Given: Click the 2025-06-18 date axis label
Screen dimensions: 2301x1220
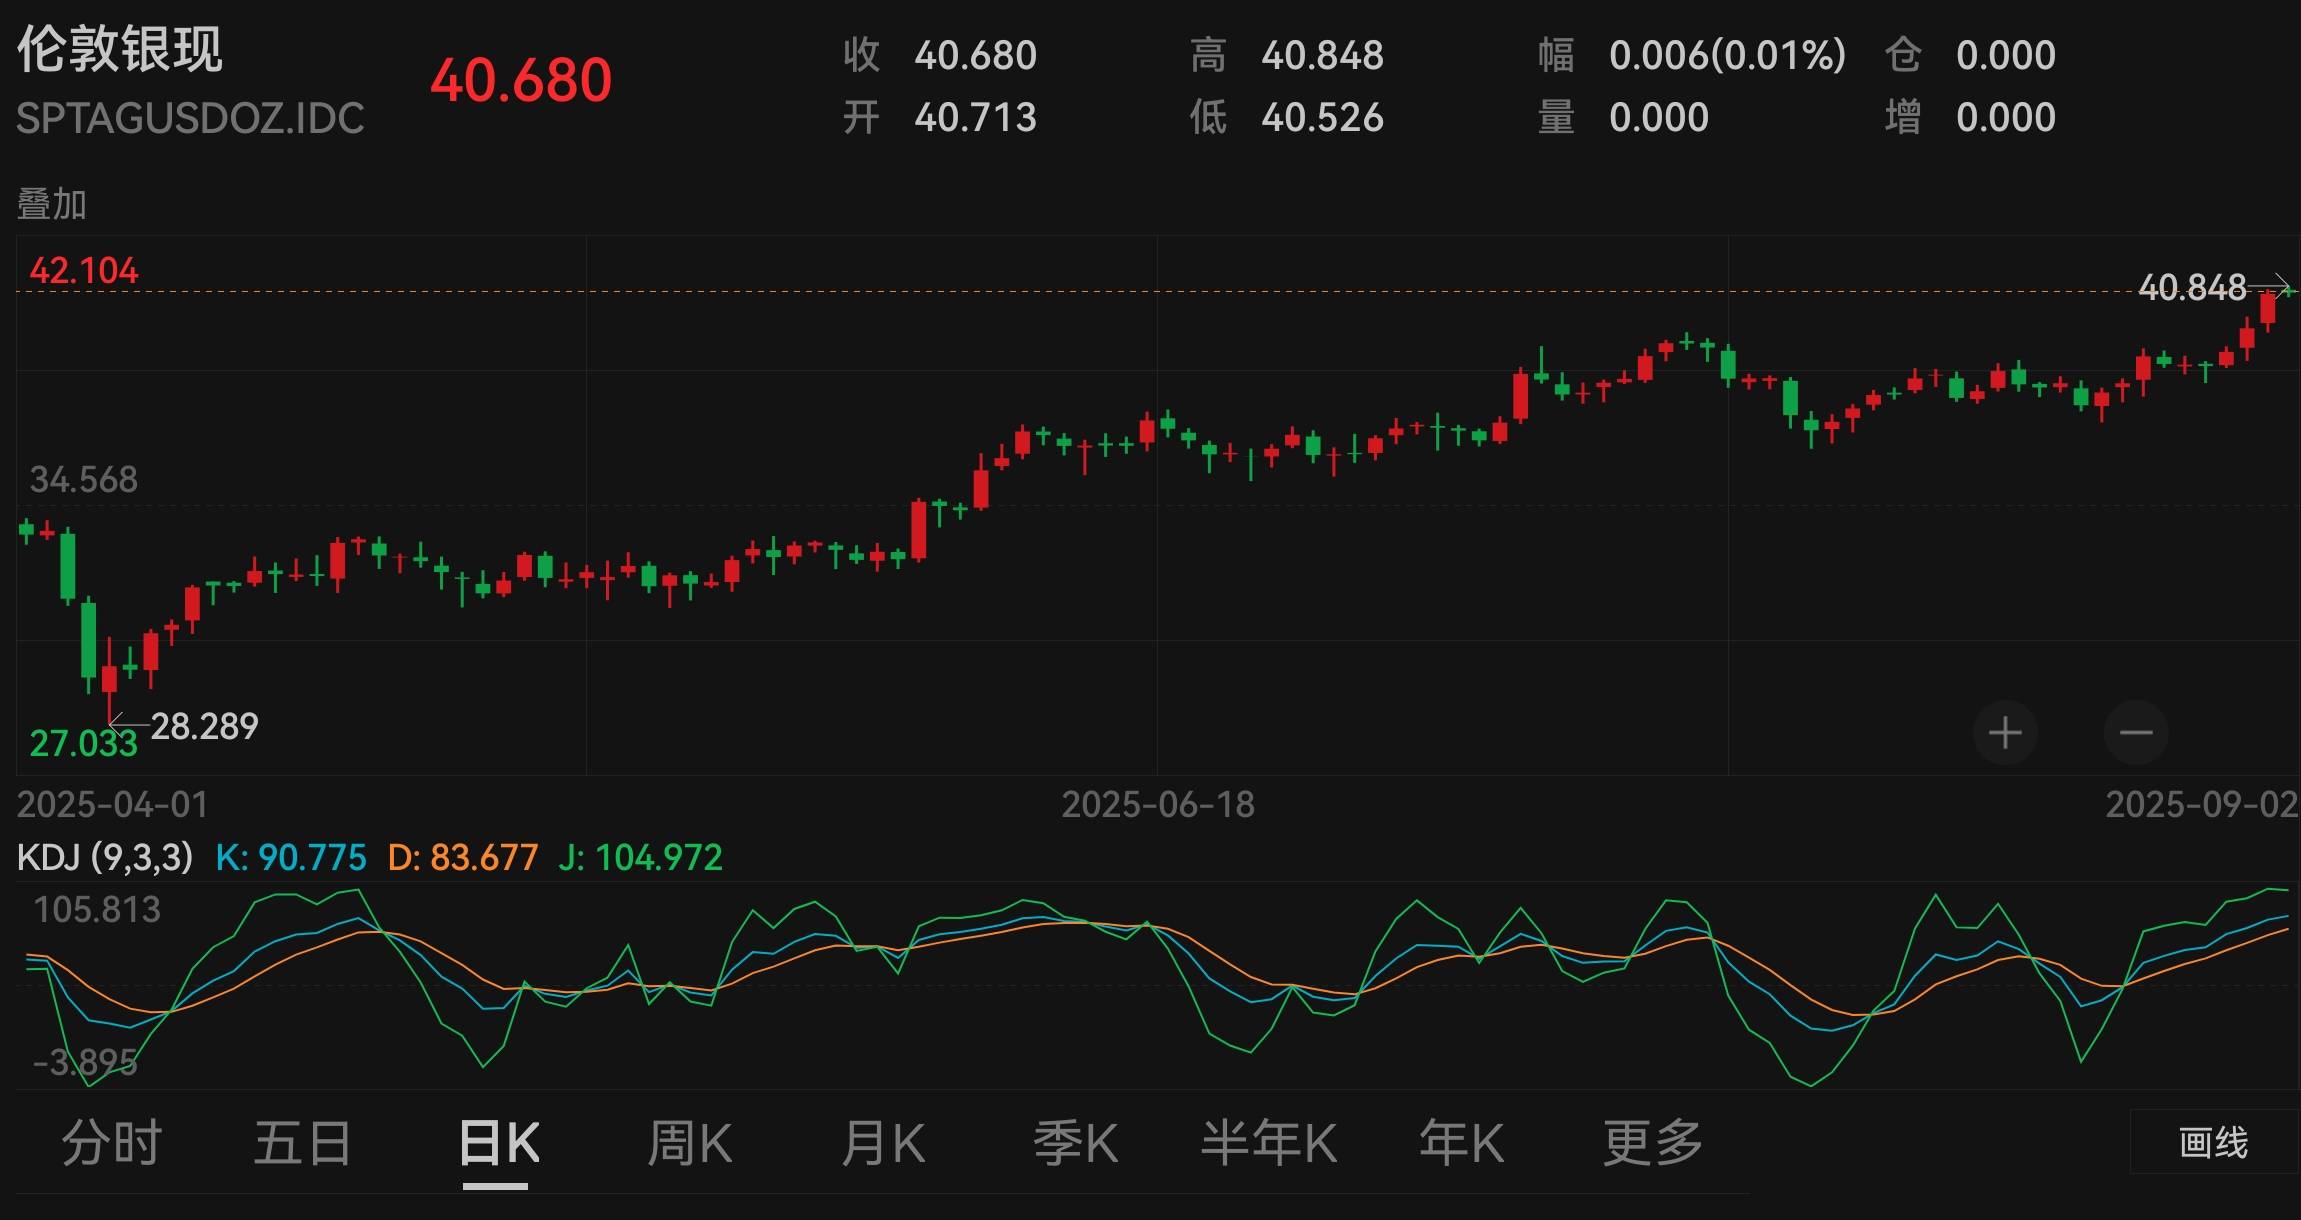Looking at the screenshot, I should pyautogui.click(x=1157, y=805).
